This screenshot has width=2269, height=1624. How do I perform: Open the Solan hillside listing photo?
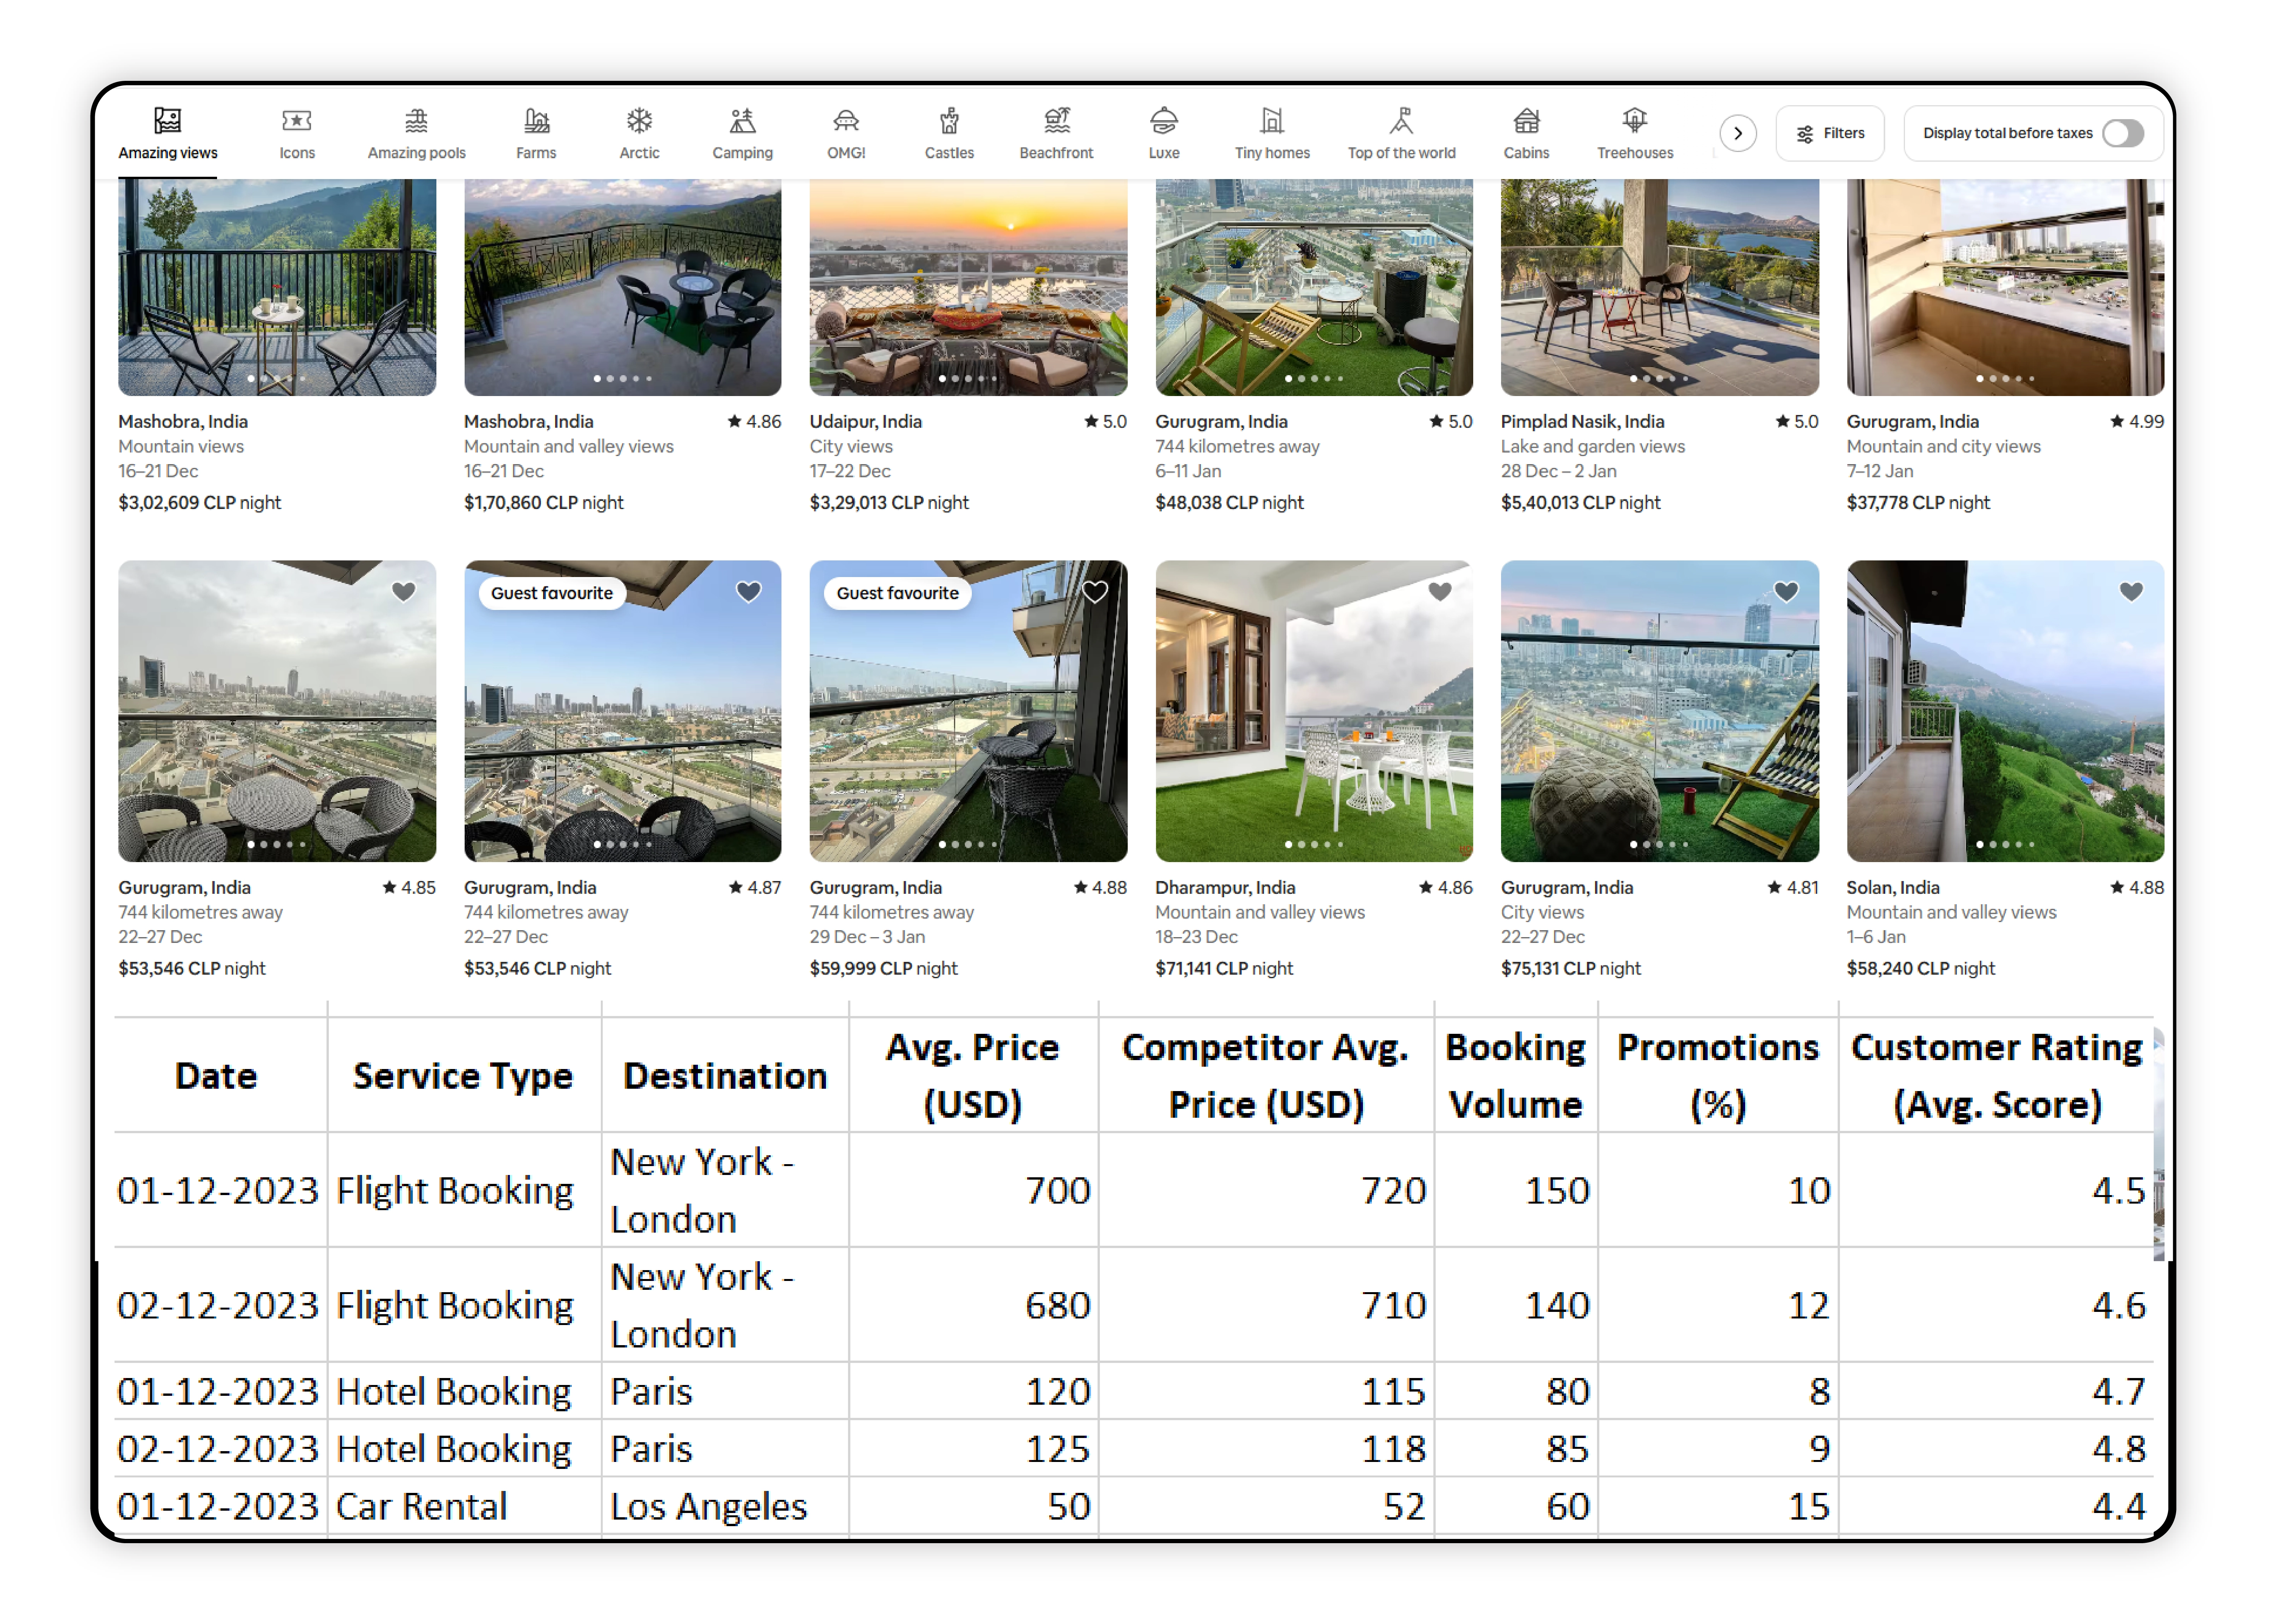(x=2005, y=711)
